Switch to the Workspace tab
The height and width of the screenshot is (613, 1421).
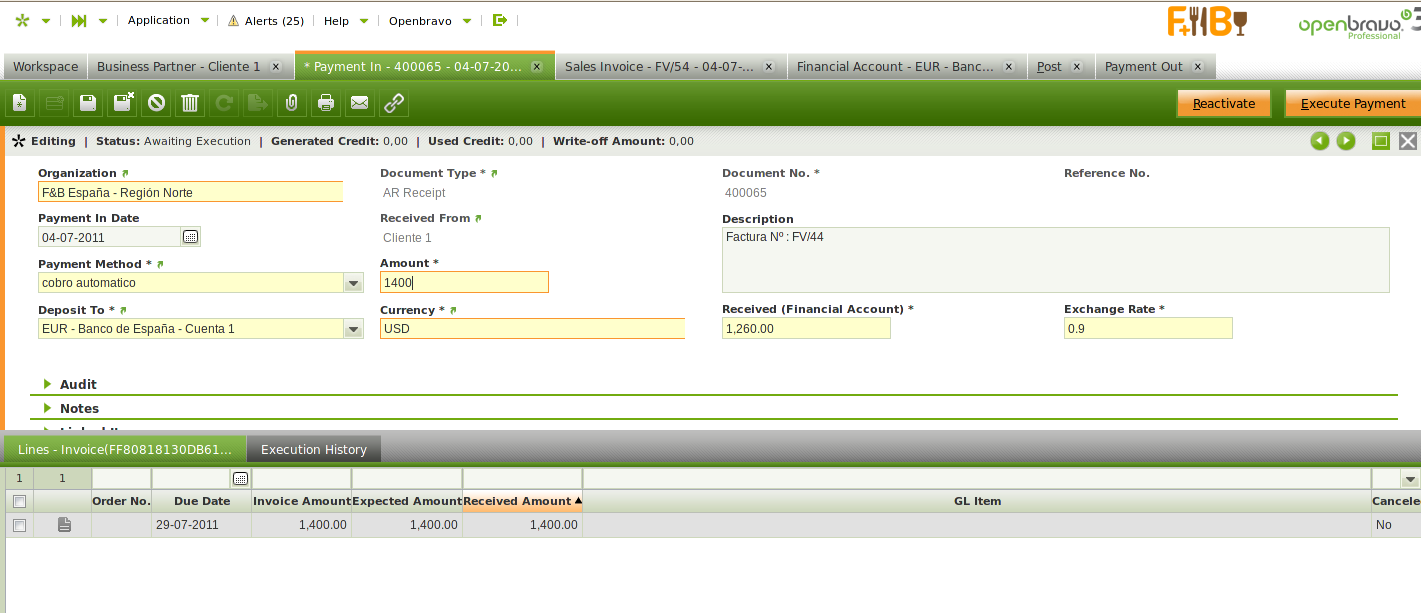[x=45, y=66]
